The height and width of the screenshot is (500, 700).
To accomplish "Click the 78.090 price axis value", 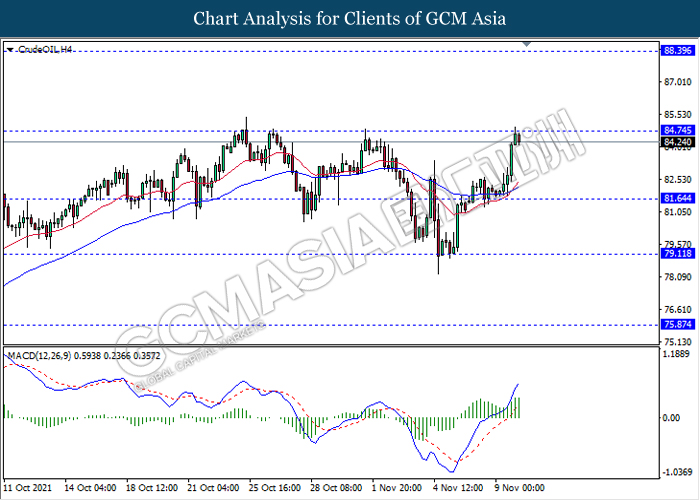I will point(678,277).
